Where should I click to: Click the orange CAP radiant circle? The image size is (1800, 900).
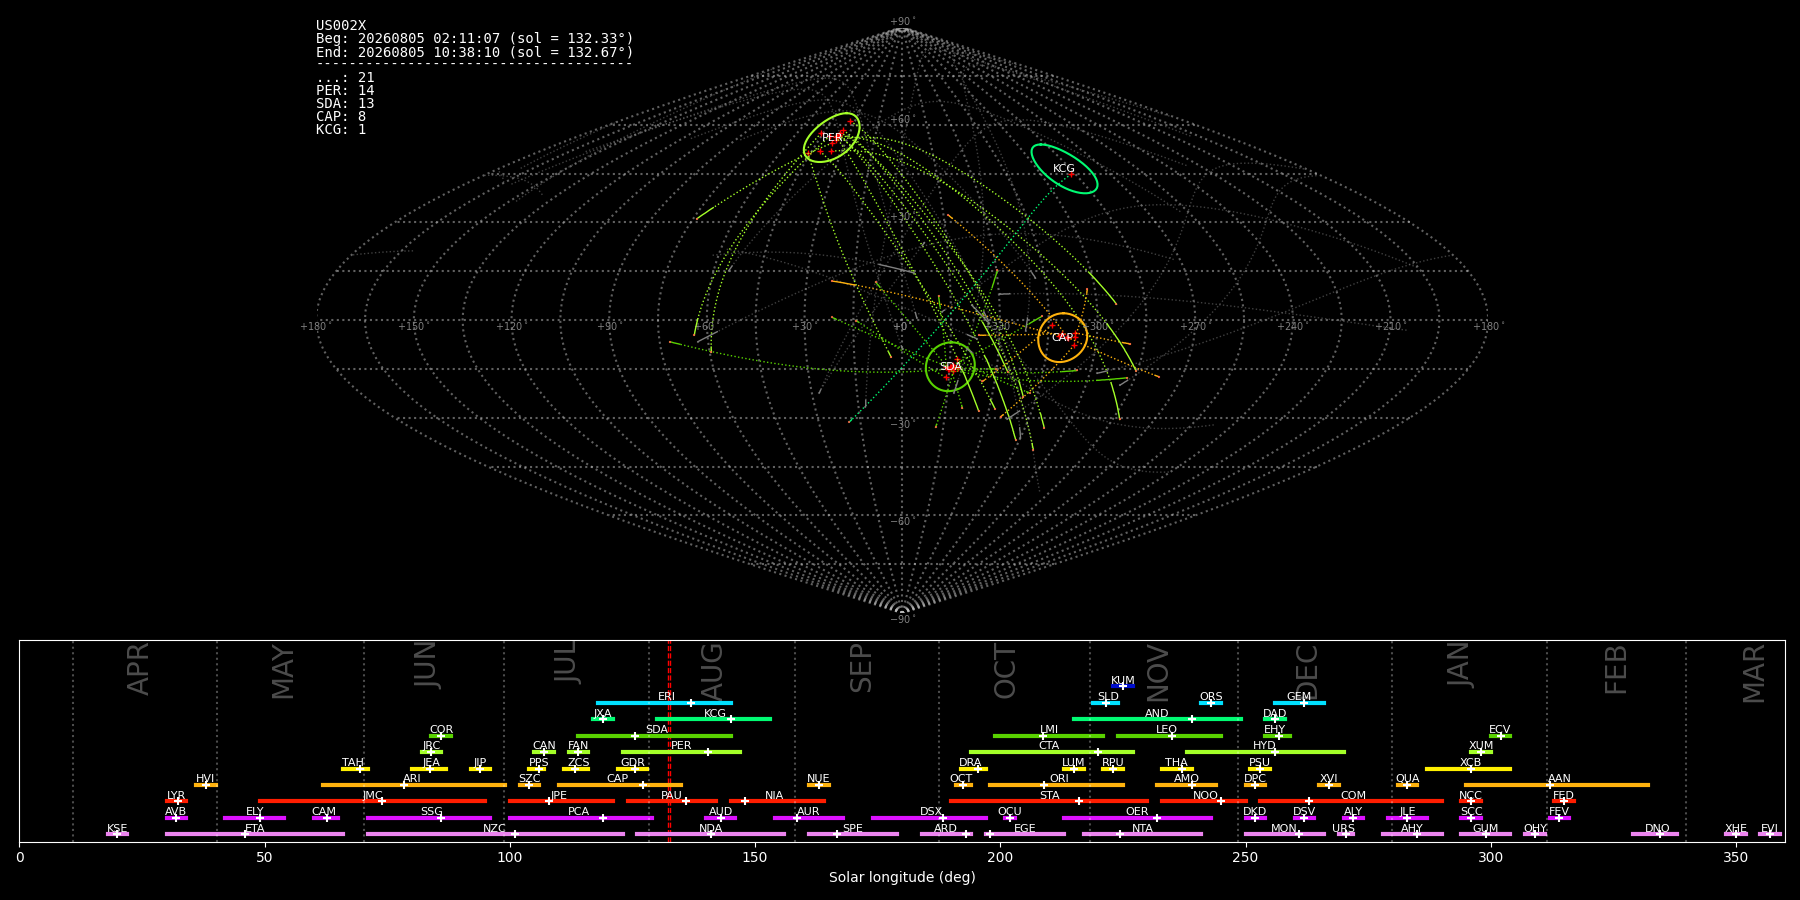(1062, 338)
